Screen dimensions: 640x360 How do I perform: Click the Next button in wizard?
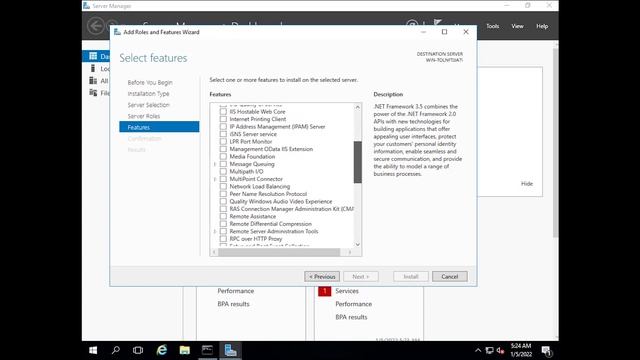coord(361,276)
